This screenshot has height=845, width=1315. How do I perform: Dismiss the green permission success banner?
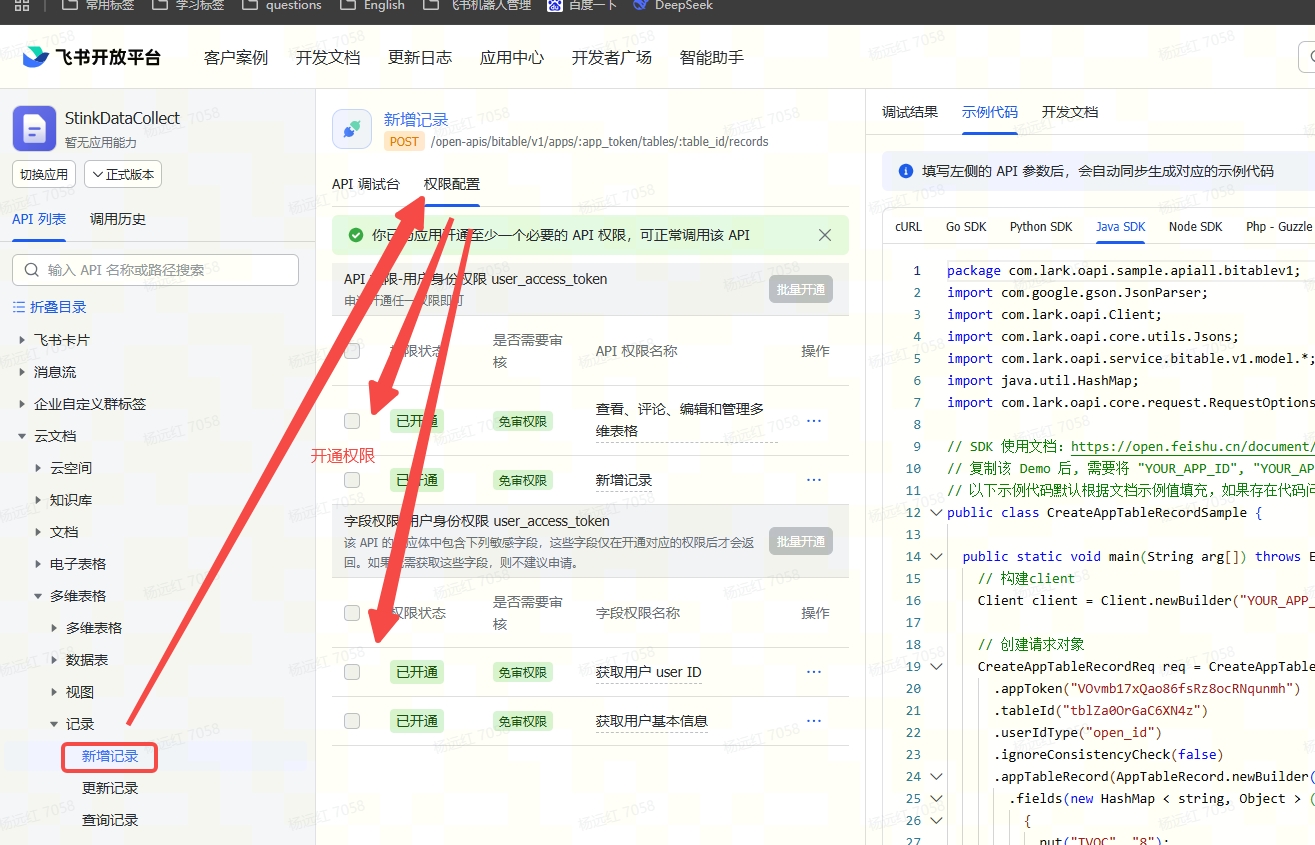825,235
